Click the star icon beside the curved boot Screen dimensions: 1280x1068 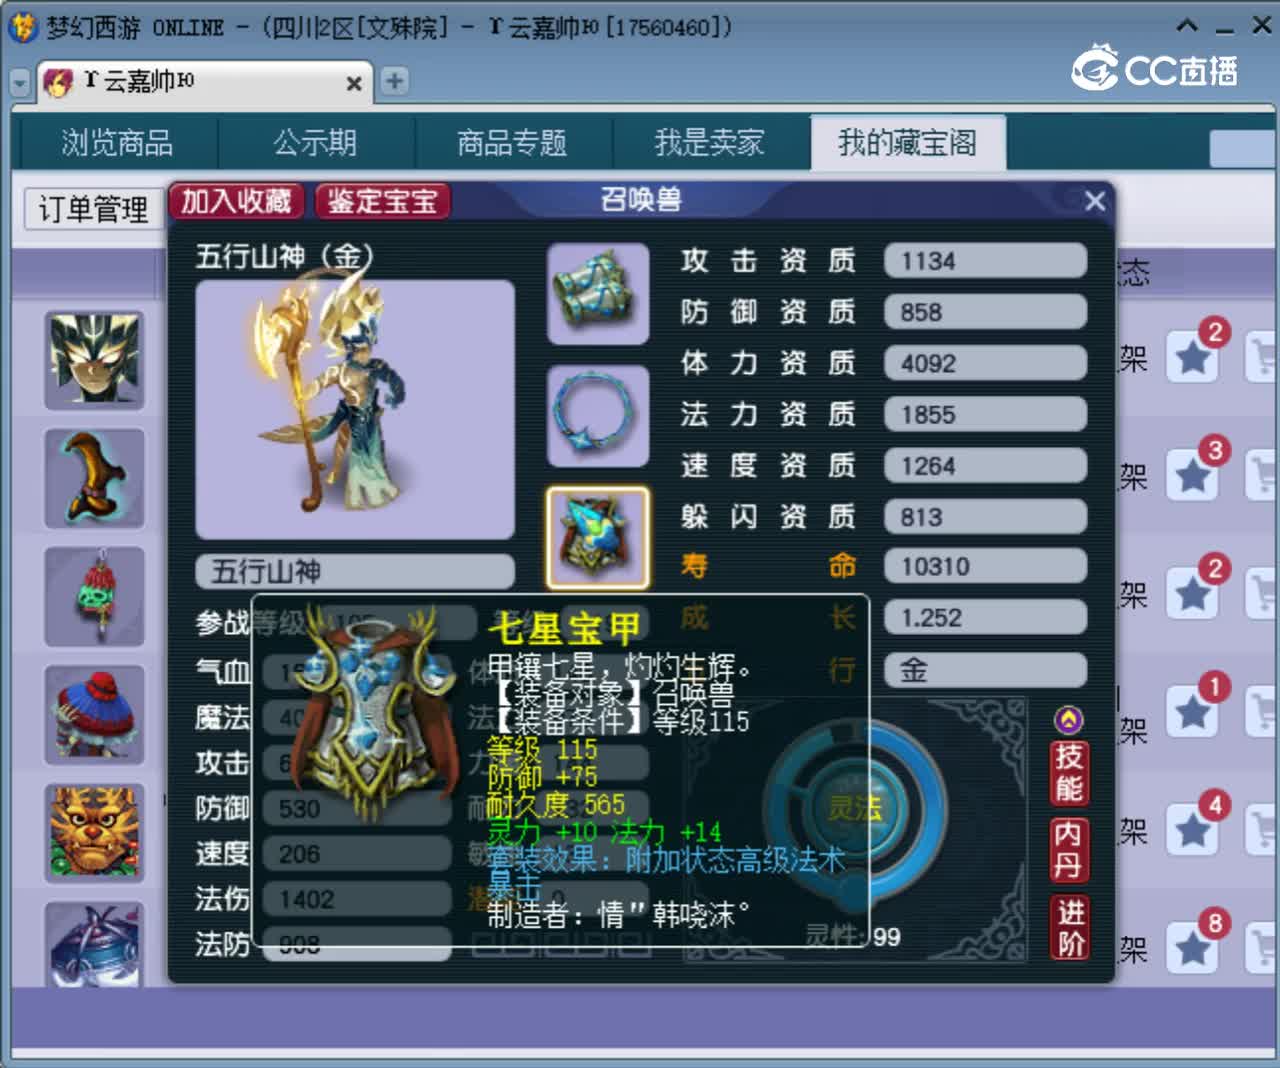pyautogui.click(x=1194, y=475)
